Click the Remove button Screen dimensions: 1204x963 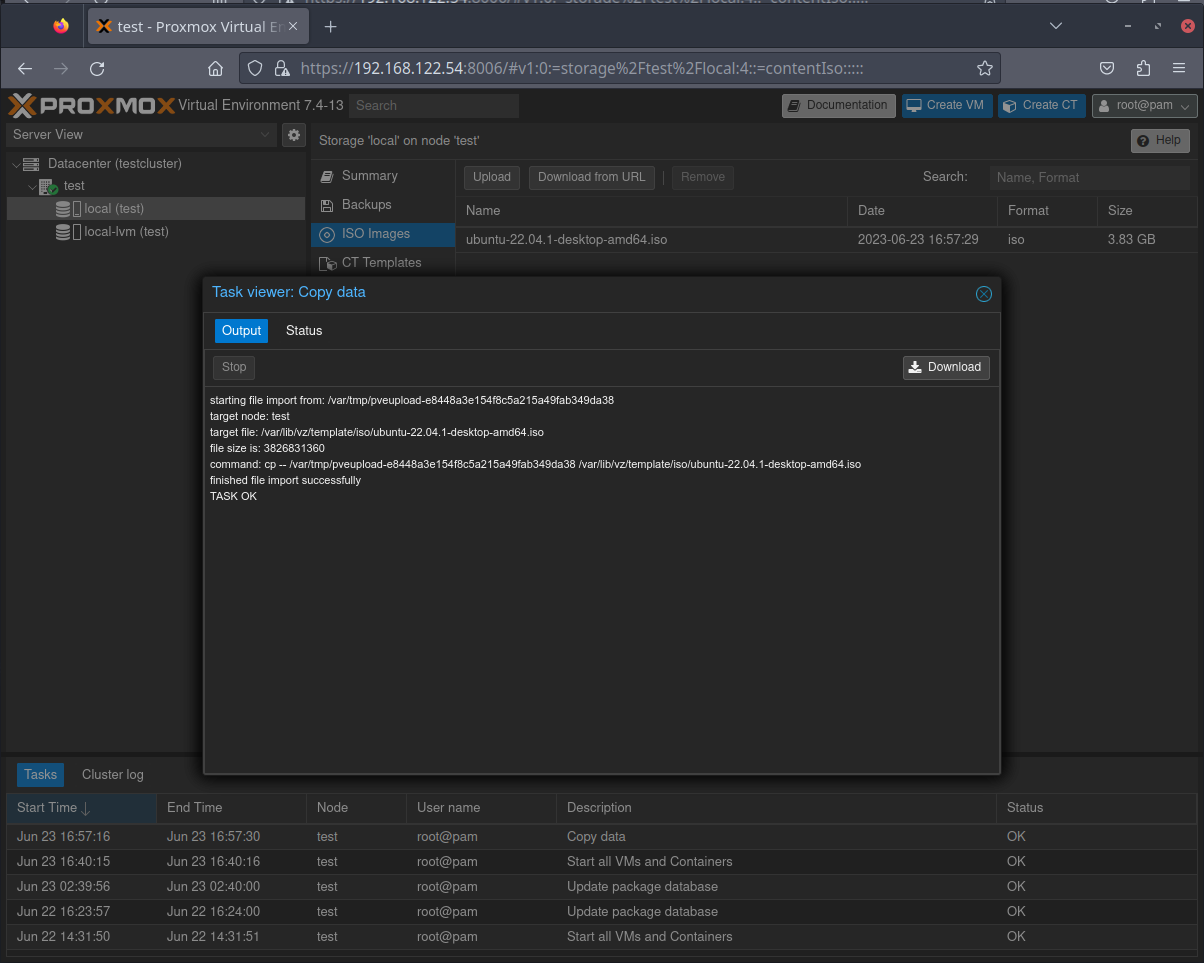tap(703, 177)
